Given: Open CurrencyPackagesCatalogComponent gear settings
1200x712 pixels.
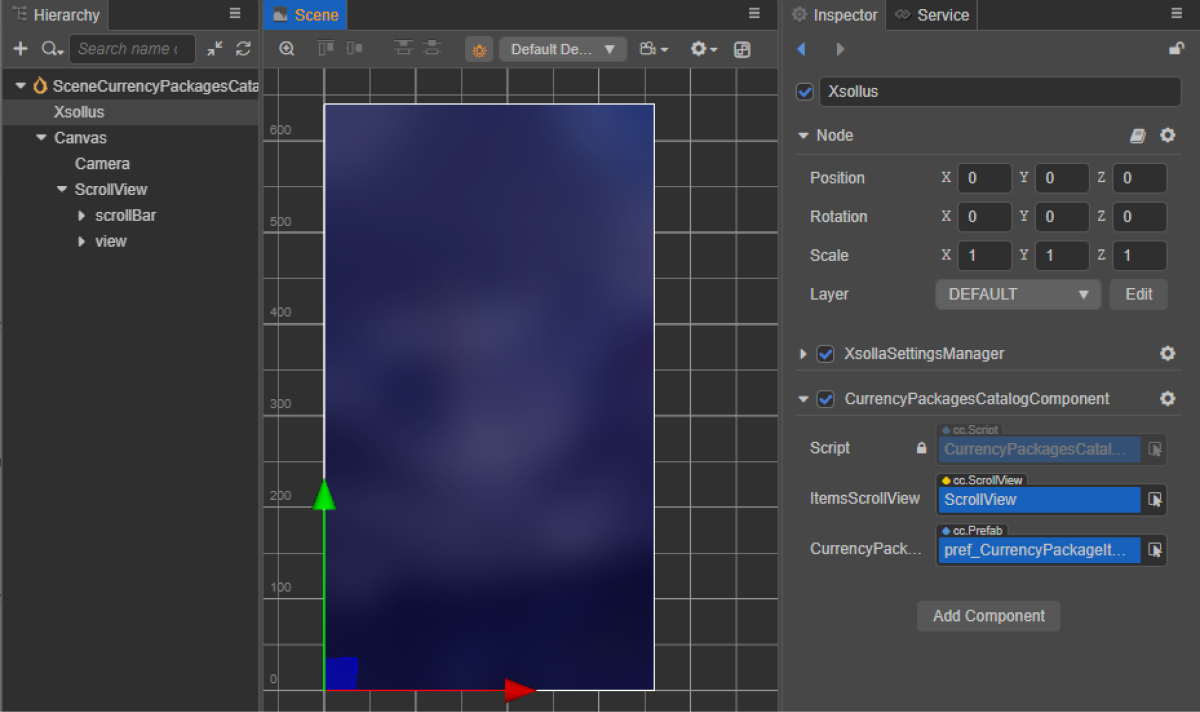Looking at the screenshot, I should pos(1167,399).
